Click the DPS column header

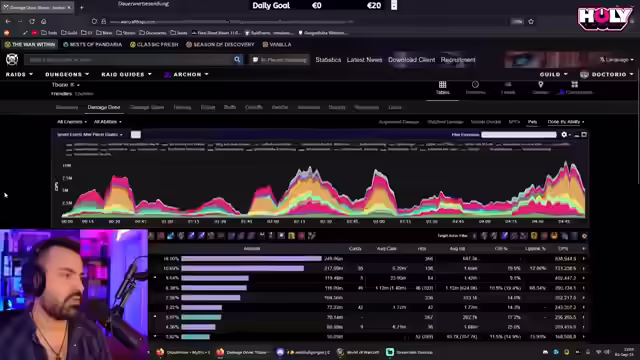563,248
